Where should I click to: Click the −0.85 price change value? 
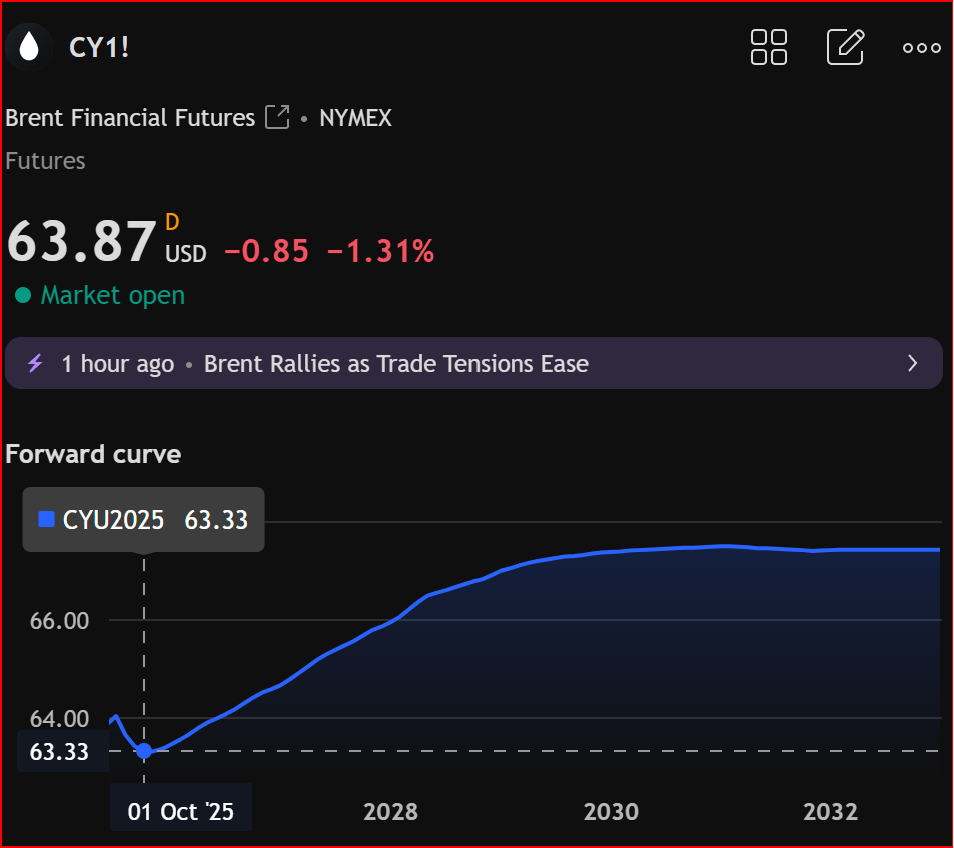pyautogui.click(x=266, y=251)
